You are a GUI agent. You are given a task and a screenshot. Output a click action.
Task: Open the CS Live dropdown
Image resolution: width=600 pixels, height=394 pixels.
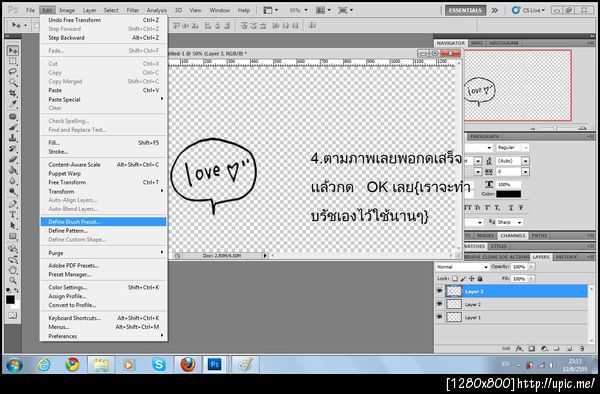point(528,10)
